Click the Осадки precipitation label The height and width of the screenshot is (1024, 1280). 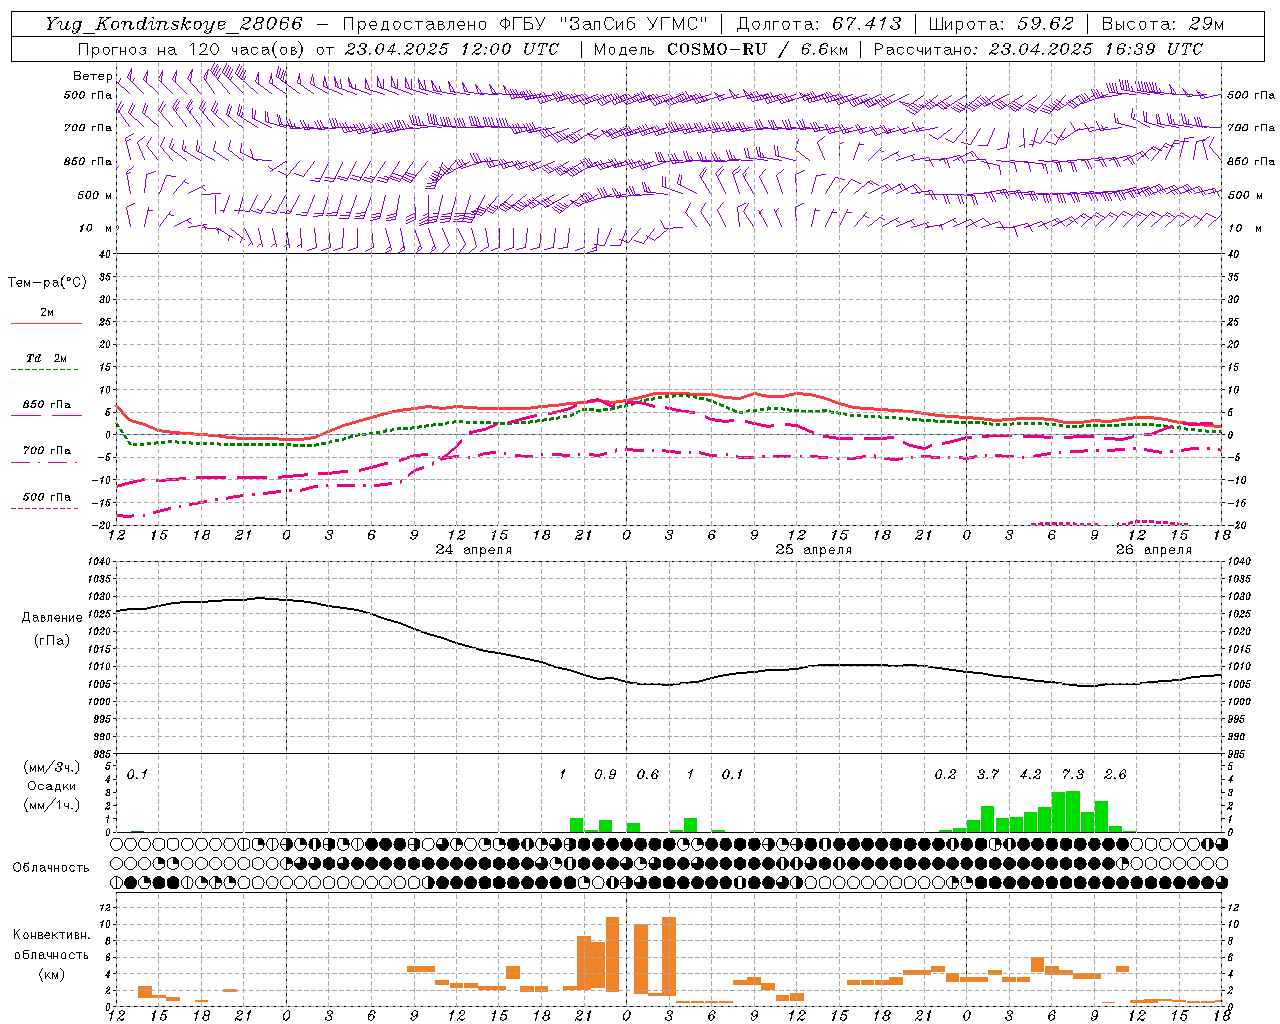coord(52,786)
